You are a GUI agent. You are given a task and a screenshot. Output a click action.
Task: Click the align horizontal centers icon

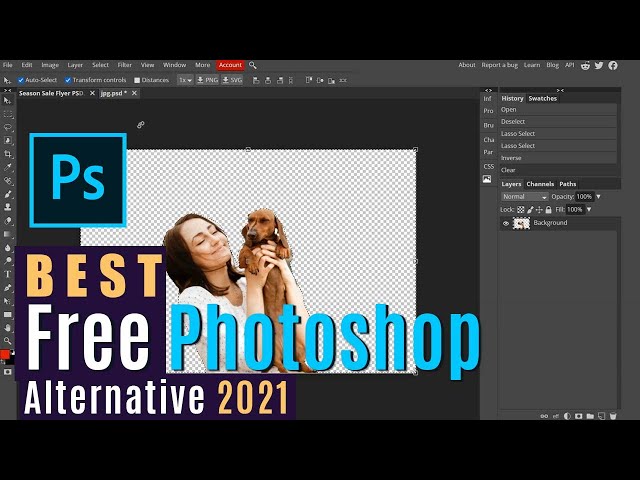coord(268,80)
